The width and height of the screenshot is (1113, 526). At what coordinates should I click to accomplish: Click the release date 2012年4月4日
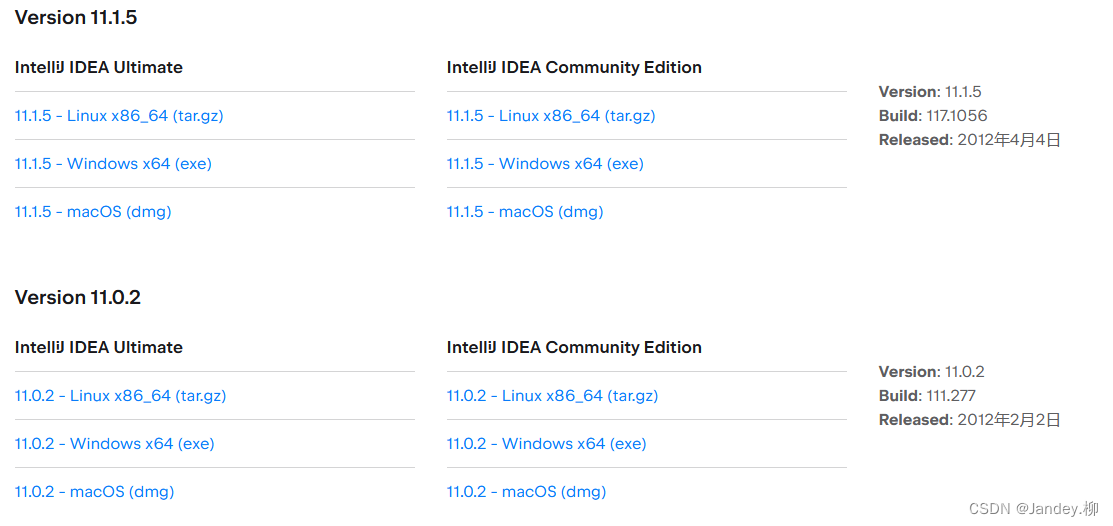point(1008,140)
